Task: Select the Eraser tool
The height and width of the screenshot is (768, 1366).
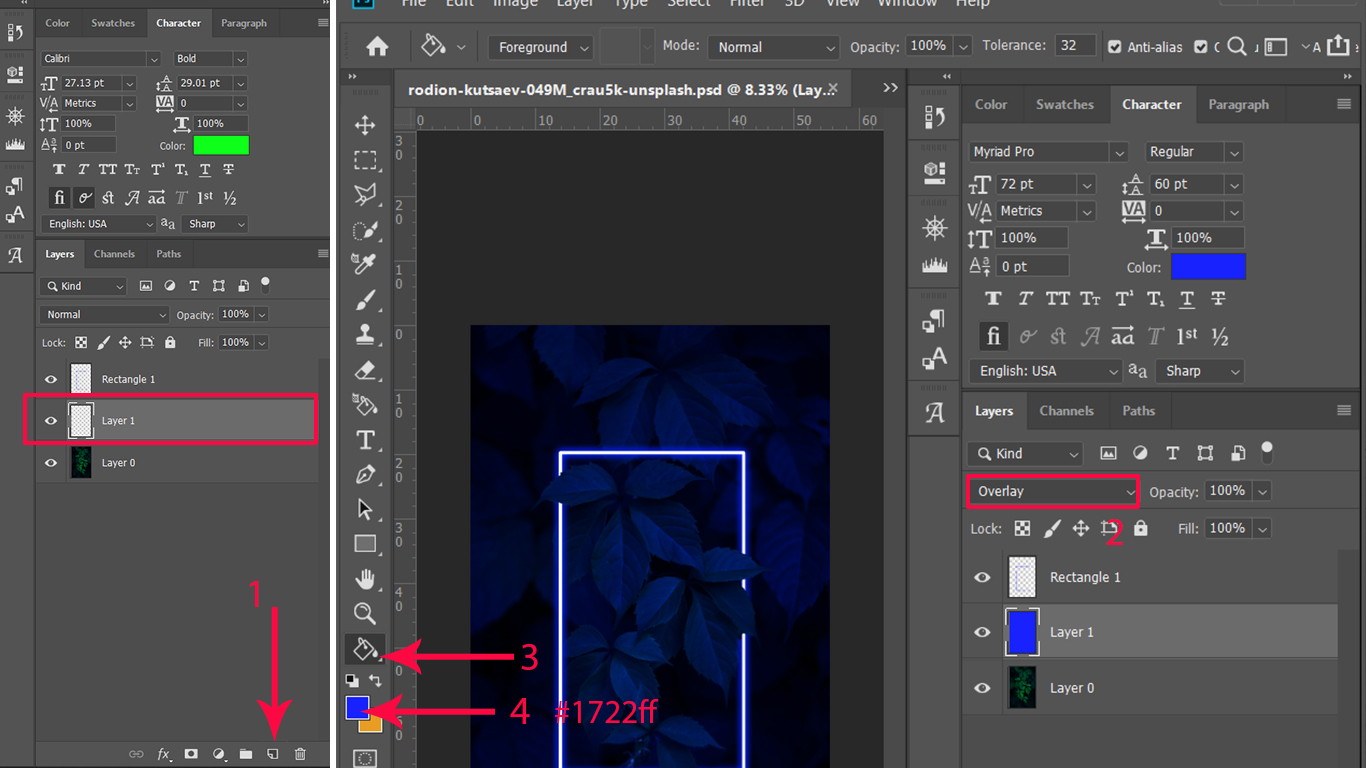Action: (365, 370)
